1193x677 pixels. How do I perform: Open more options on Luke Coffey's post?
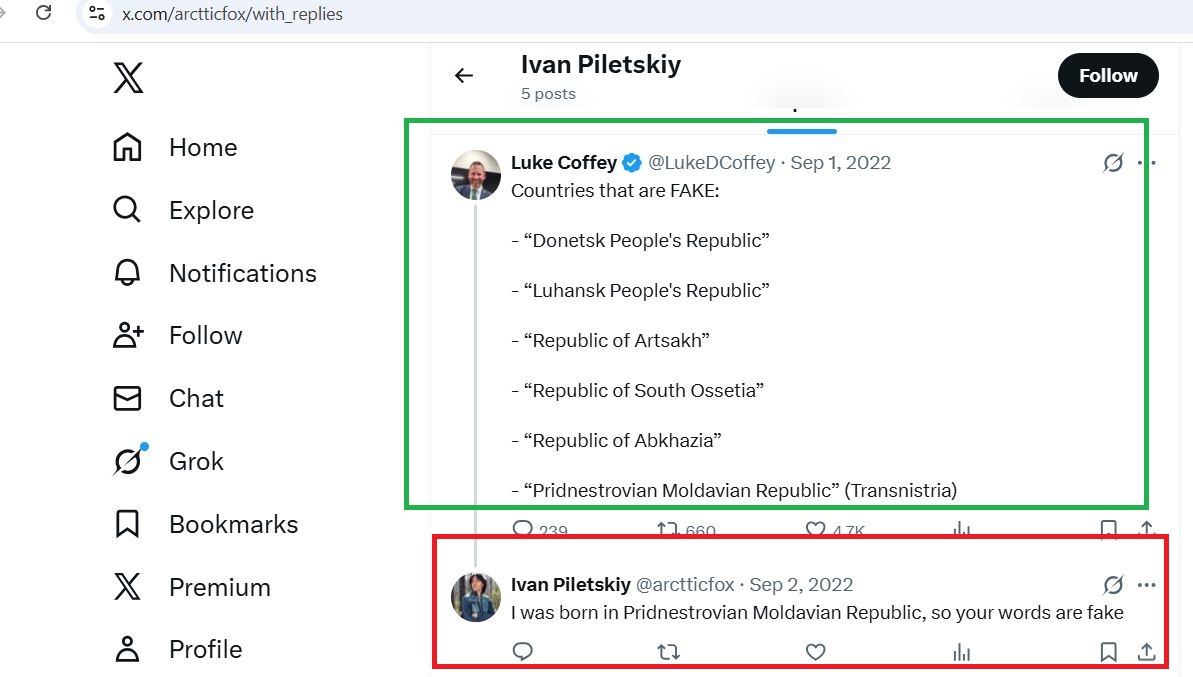click(1147, 162)
